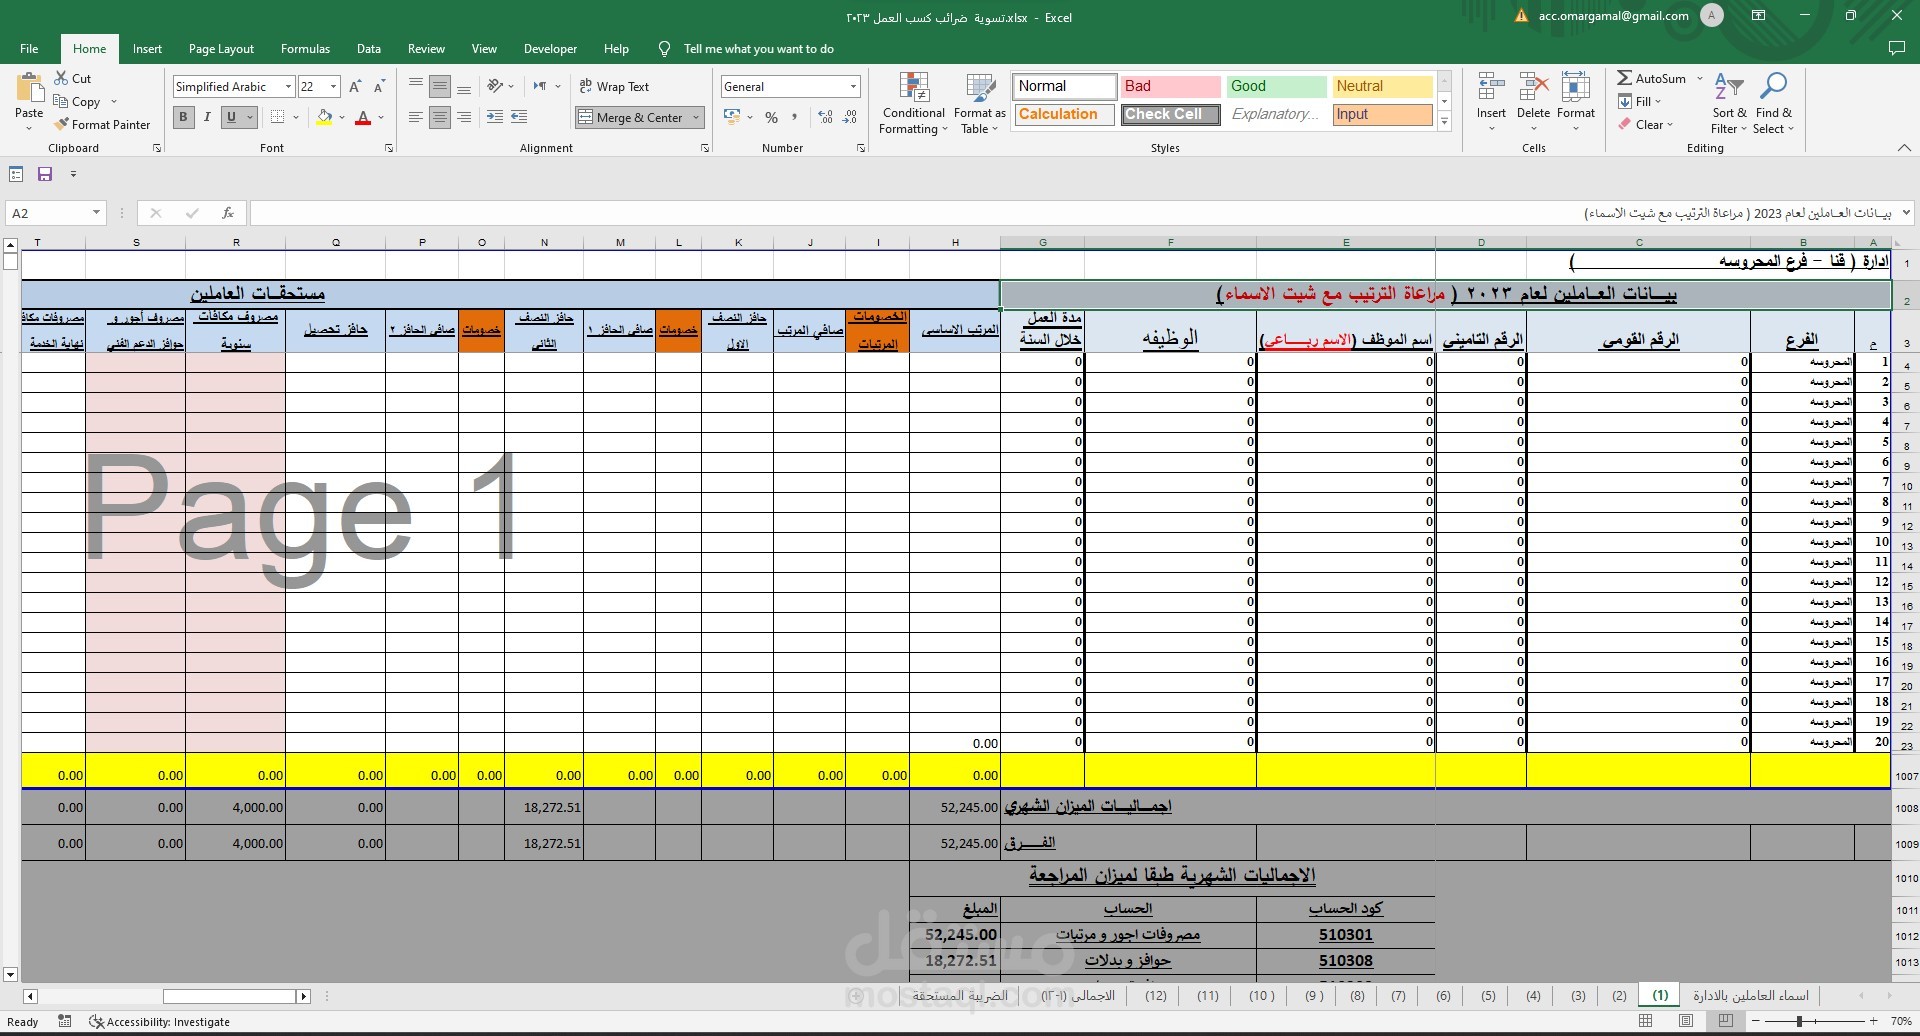Save using the quick access floppy icon

point(45,174)
